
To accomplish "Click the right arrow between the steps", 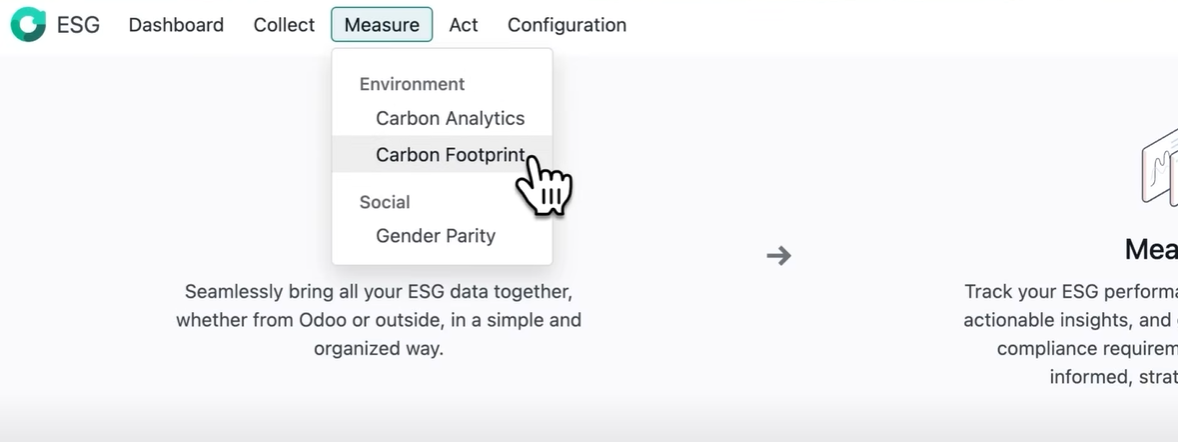I will tap(779, 256).
